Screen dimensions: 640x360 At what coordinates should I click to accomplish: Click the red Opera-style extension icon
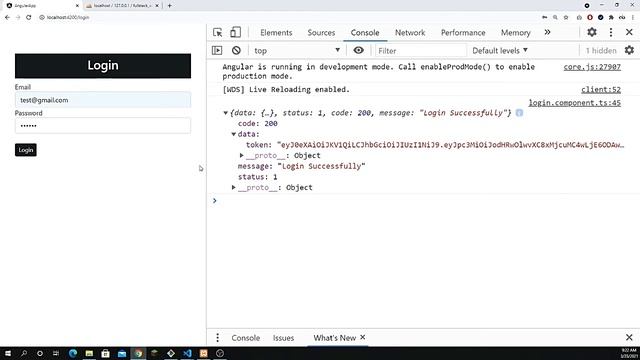tap(590, 18)
